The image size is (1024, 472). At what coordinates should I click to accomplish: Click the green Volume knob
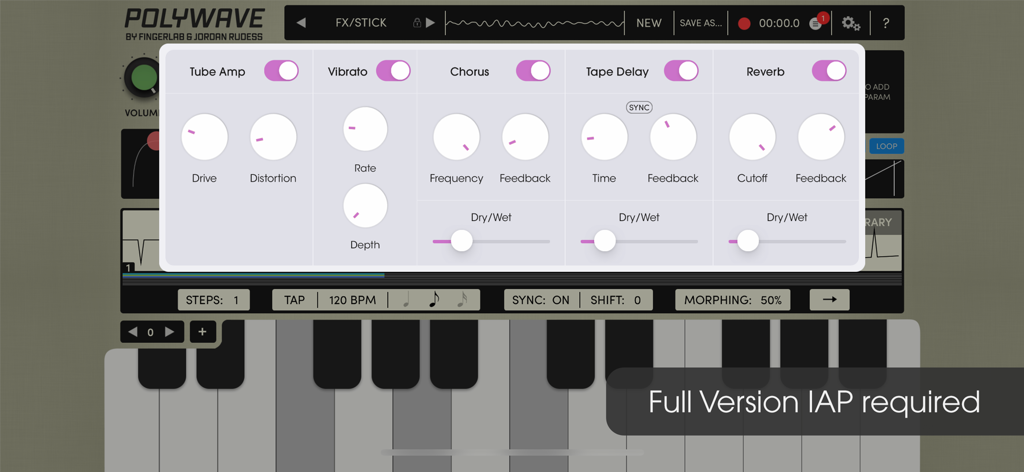[x=144, y=78]
